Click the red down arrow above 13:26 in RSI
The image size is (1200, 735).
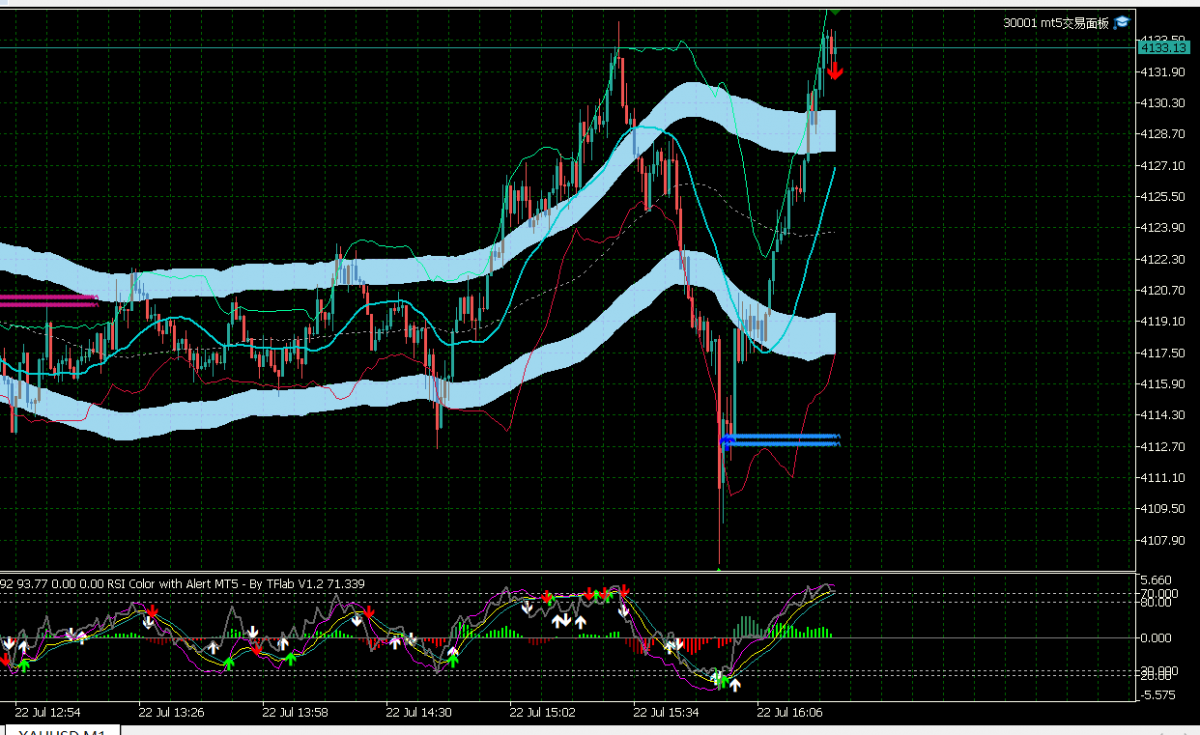(x=152, y=610)
